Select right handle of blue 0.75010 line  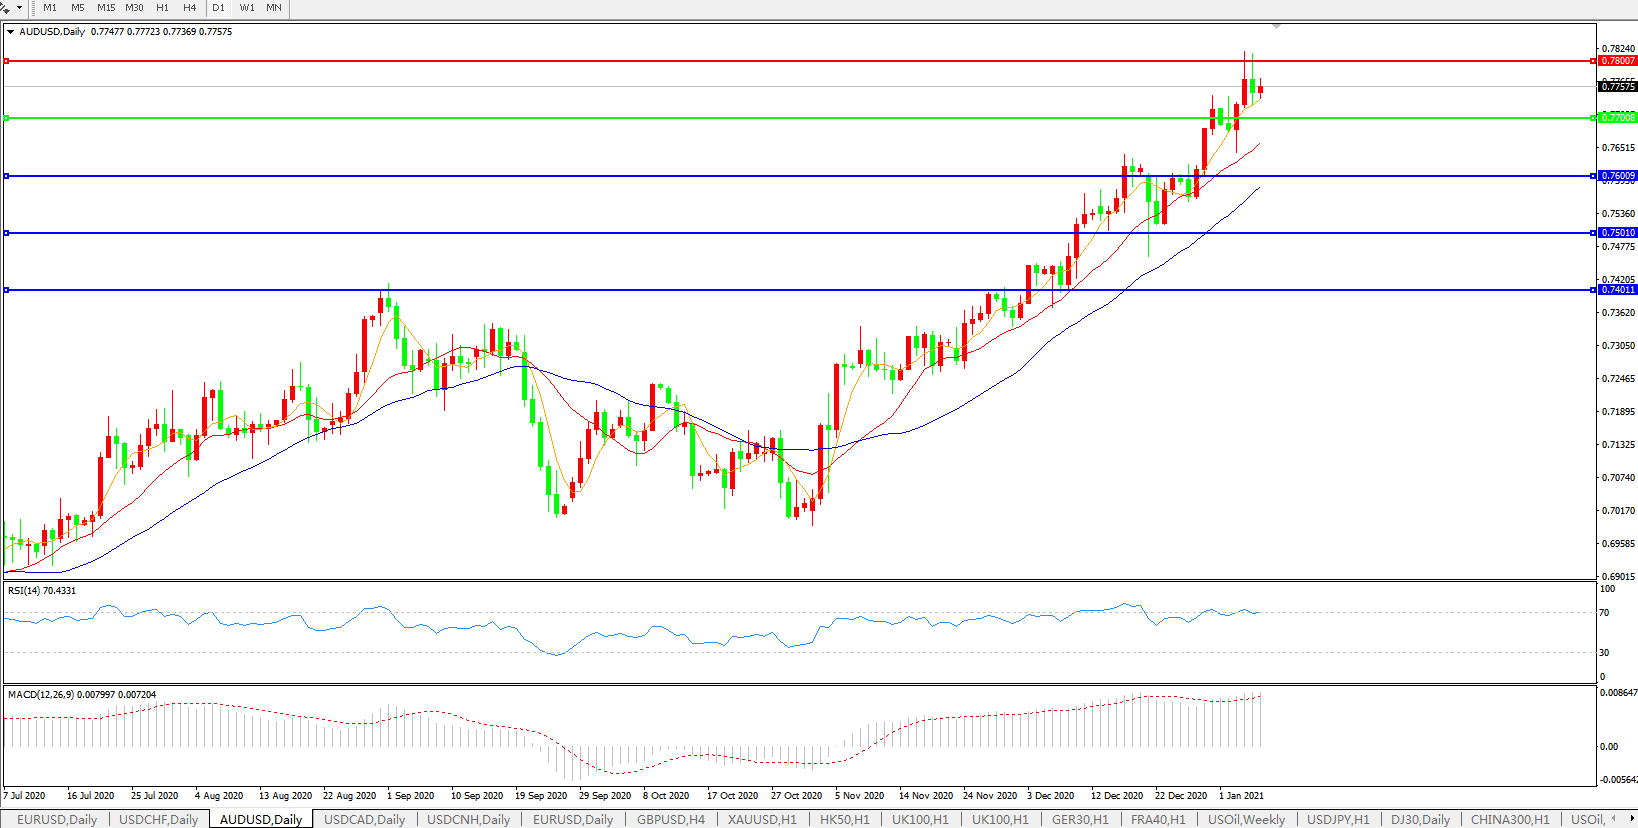pos(1593,233)
